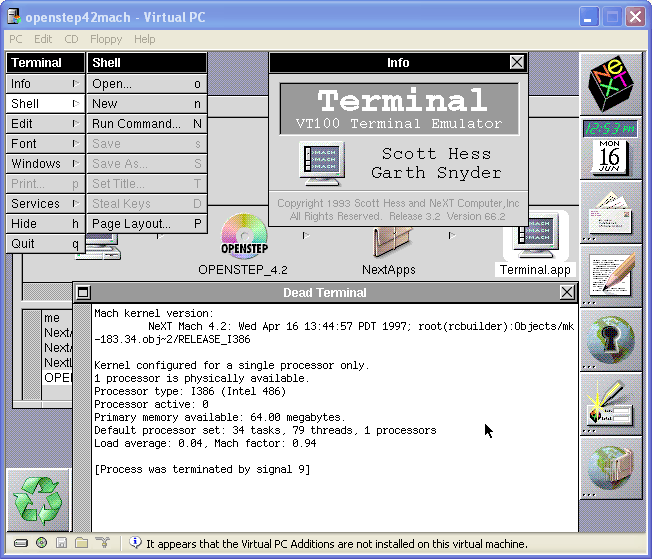Viewport: 652px width, 559px height.
Task: Click the clock and calendar dock tile
Action: pos(610,148)
